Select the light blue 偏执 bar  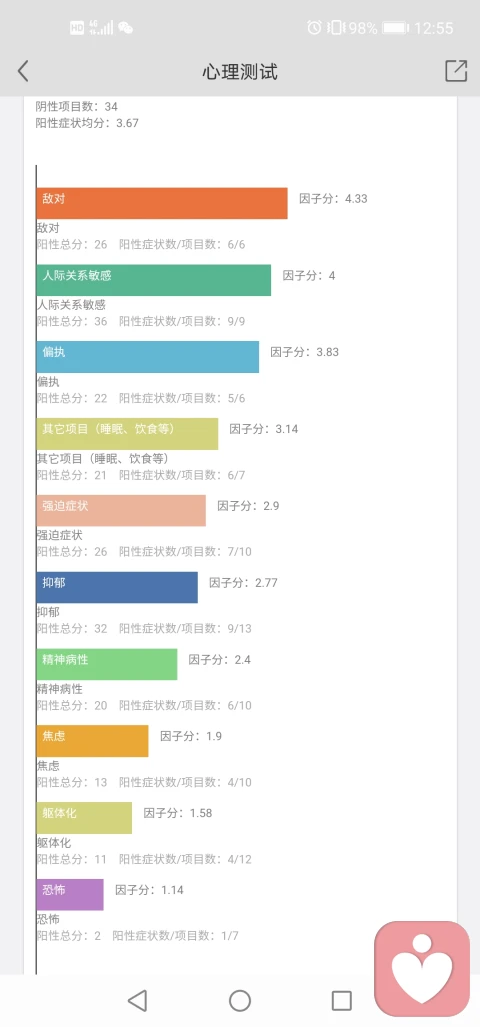(x=147, y=357)
